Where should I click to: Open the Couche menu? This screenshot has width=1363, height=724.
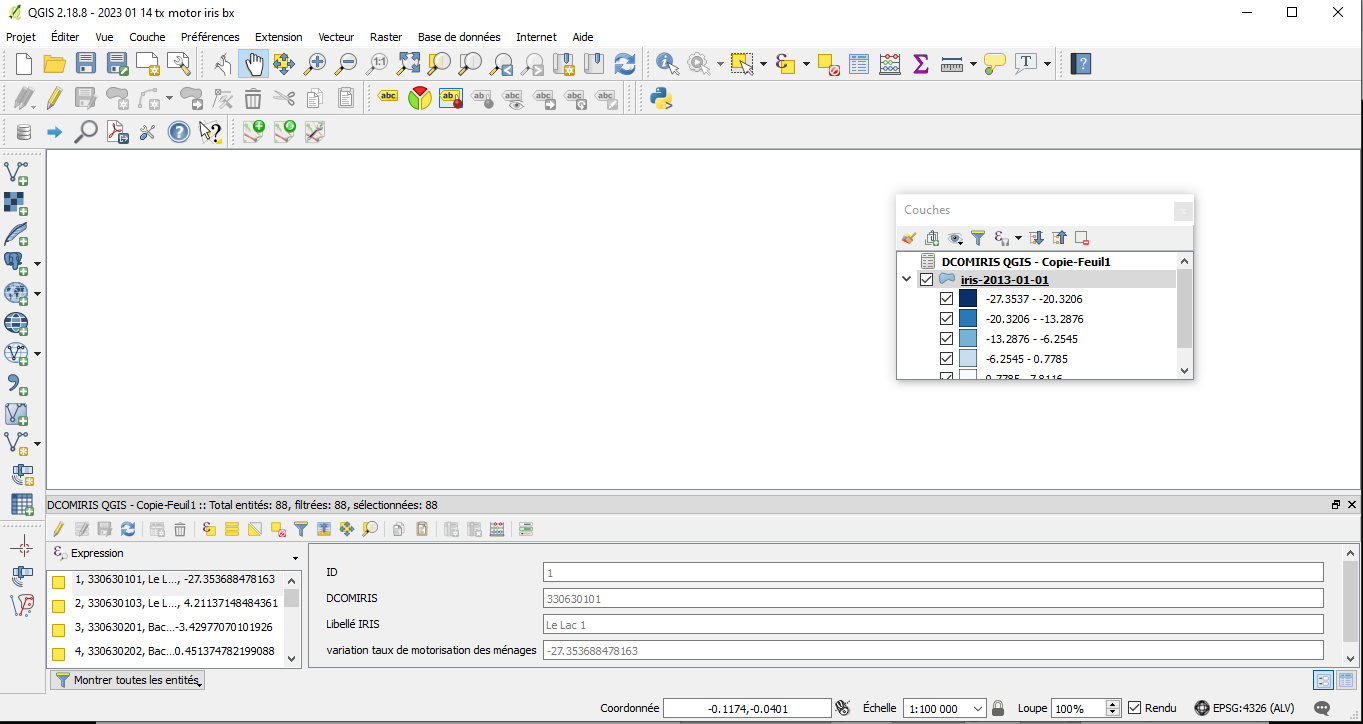147,37
